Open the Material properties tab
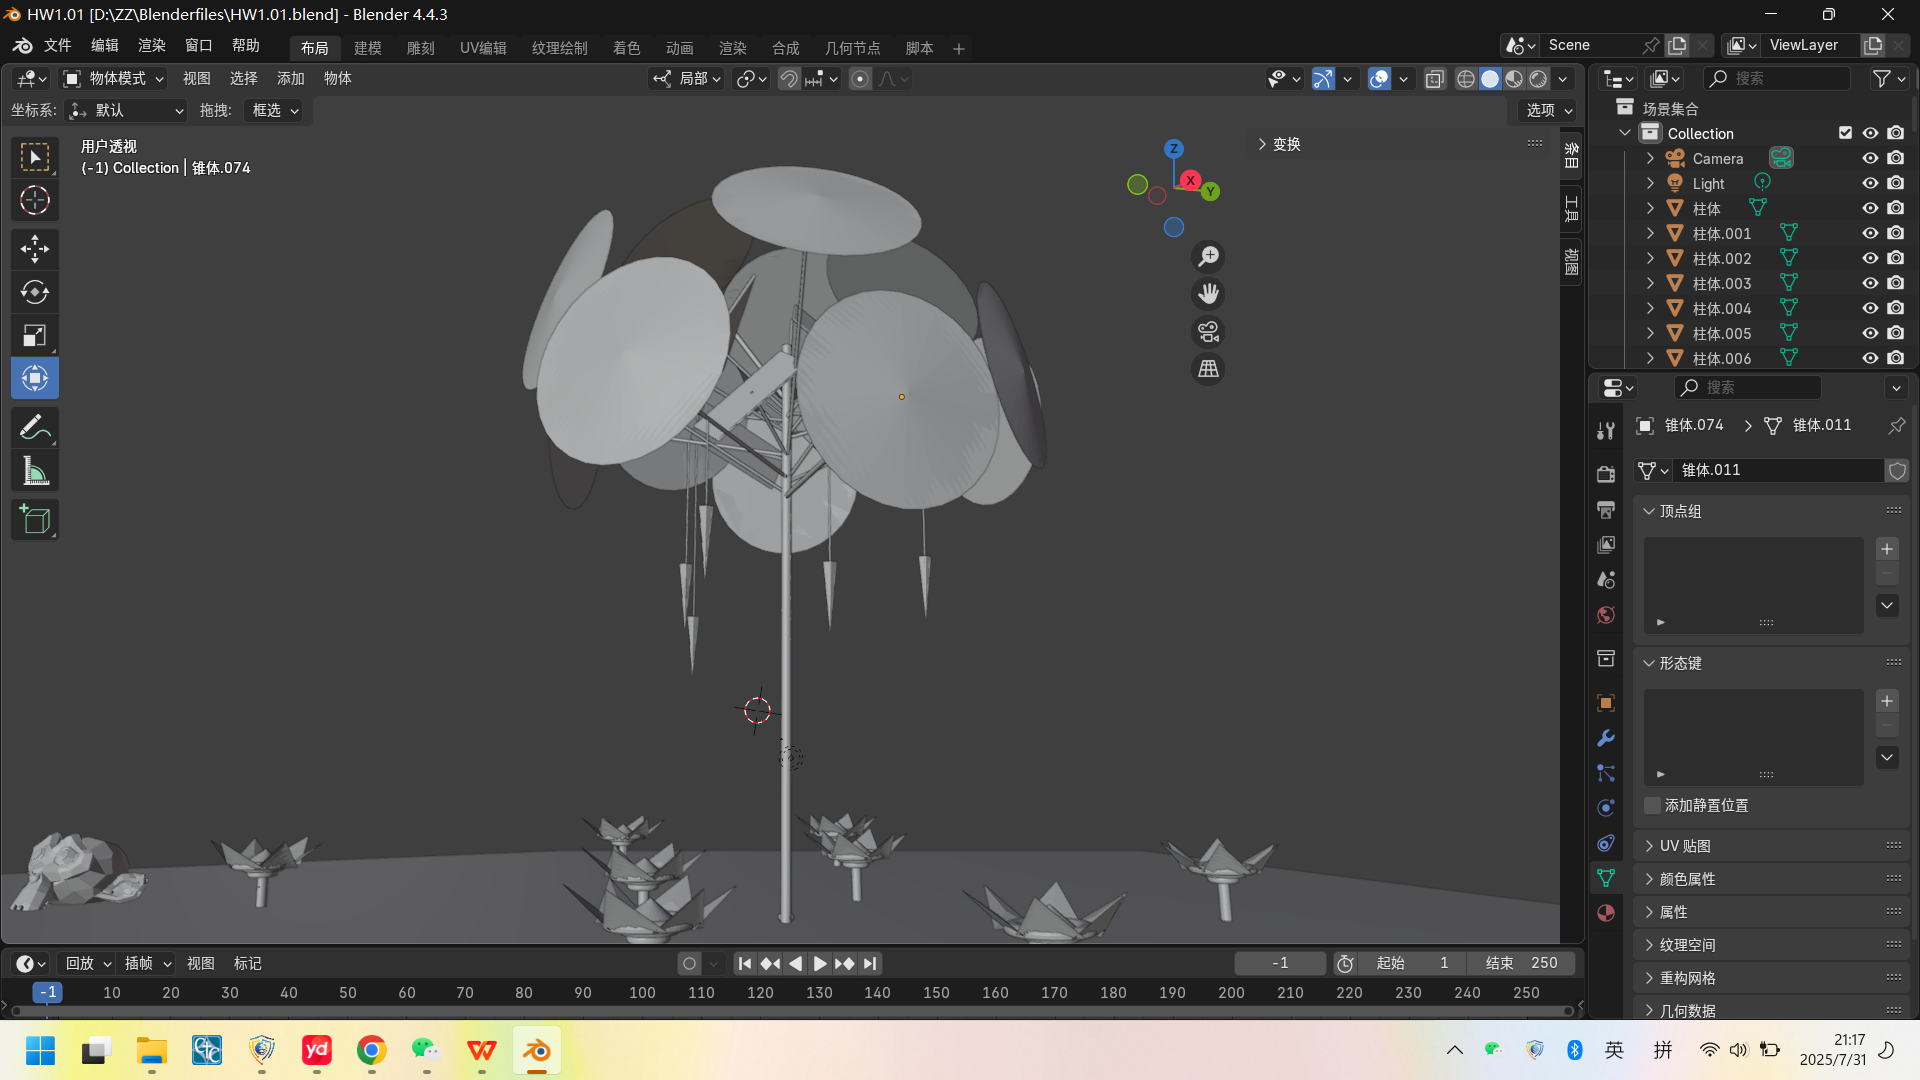This screenshot has width=1920, height=1080. click(1606, 913)
